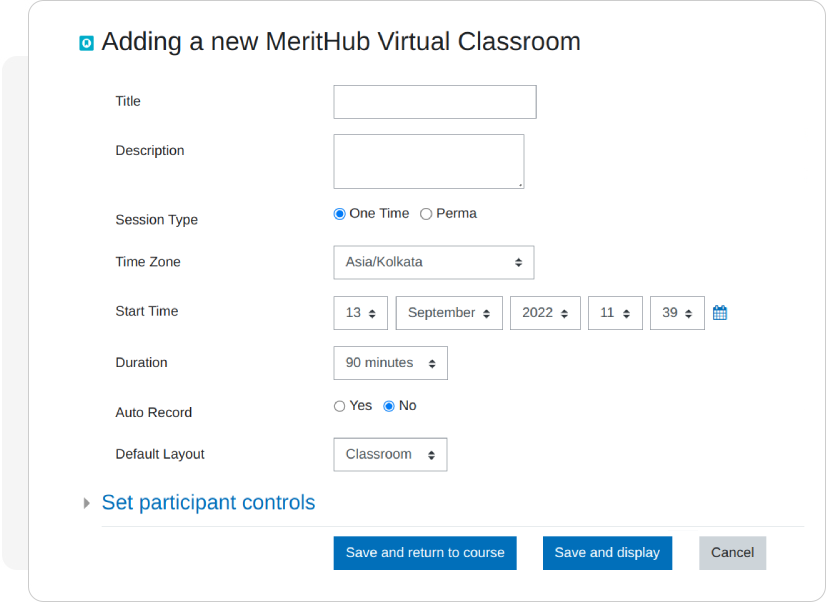This screenshot has width=826, height=602.
Task: Click the Adding a new MeritHub Virtual Classroom heading
Action: point(341,42)
